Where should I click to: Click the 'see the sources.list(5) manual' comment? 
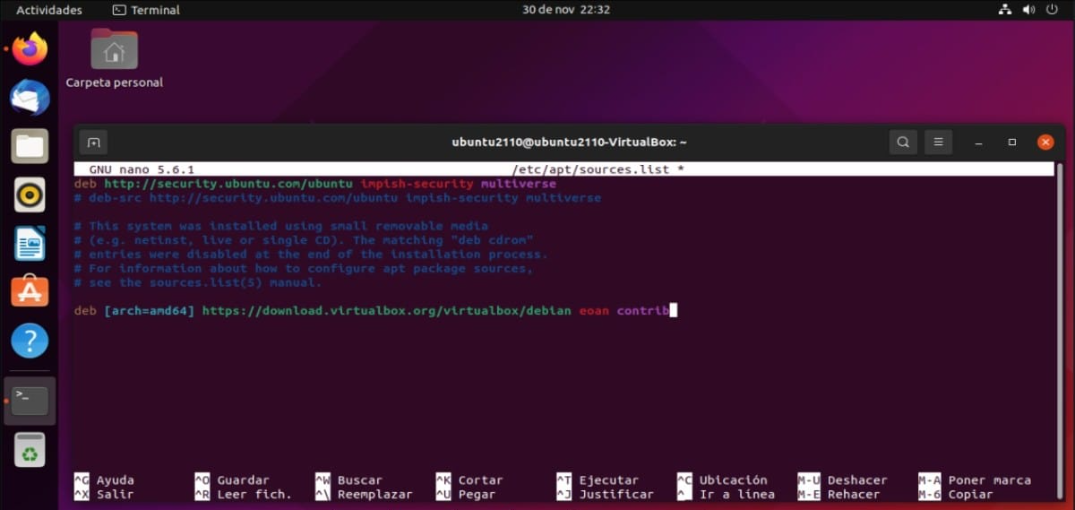coord(198,282)
